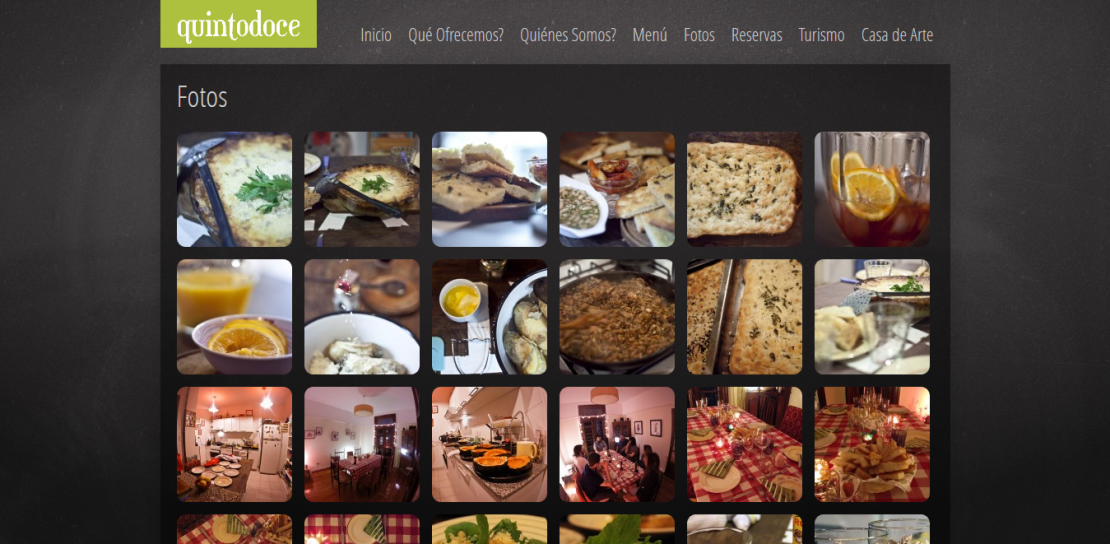Open photo of glass with orange slices
Viewport: 1110px width, 544px height.
[872, 189]
